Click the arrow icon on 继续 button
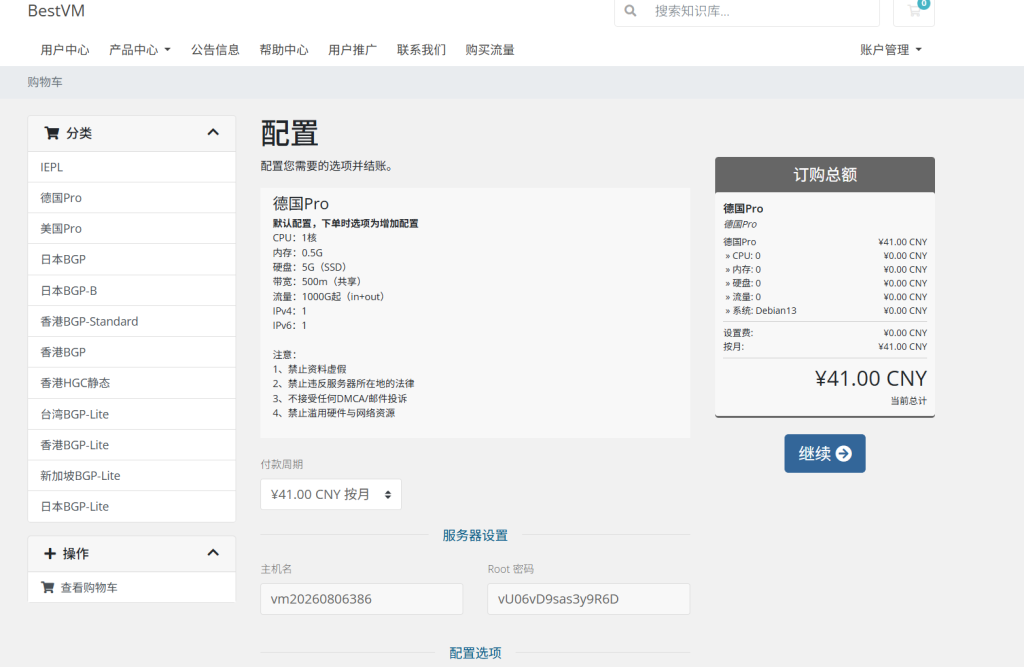The height and width of the screenshot is (667, 1024). [x=844, y=453]
